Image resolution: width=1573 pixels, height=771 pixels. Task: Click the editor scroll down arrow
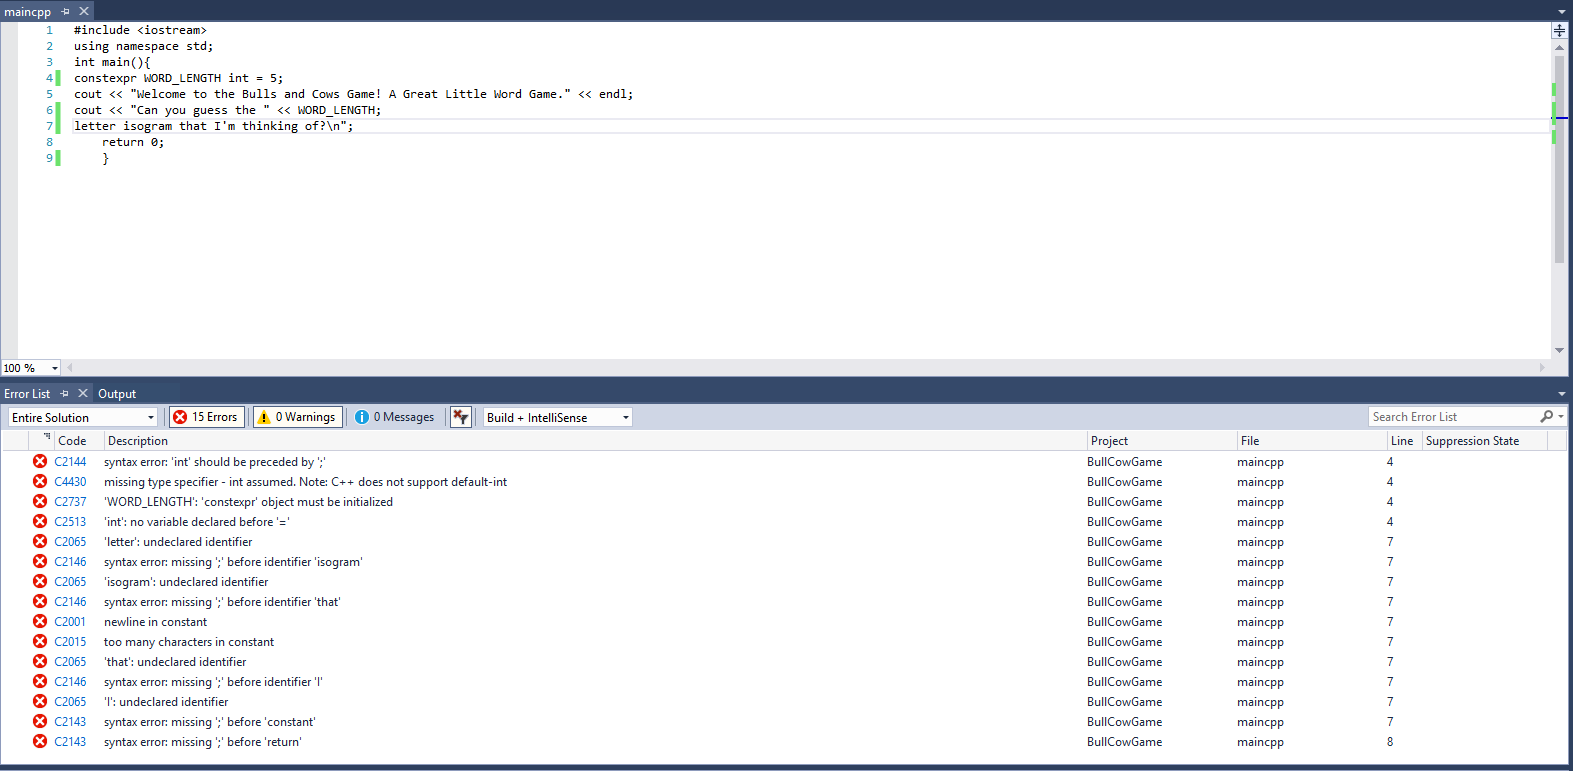(1559, 350)
